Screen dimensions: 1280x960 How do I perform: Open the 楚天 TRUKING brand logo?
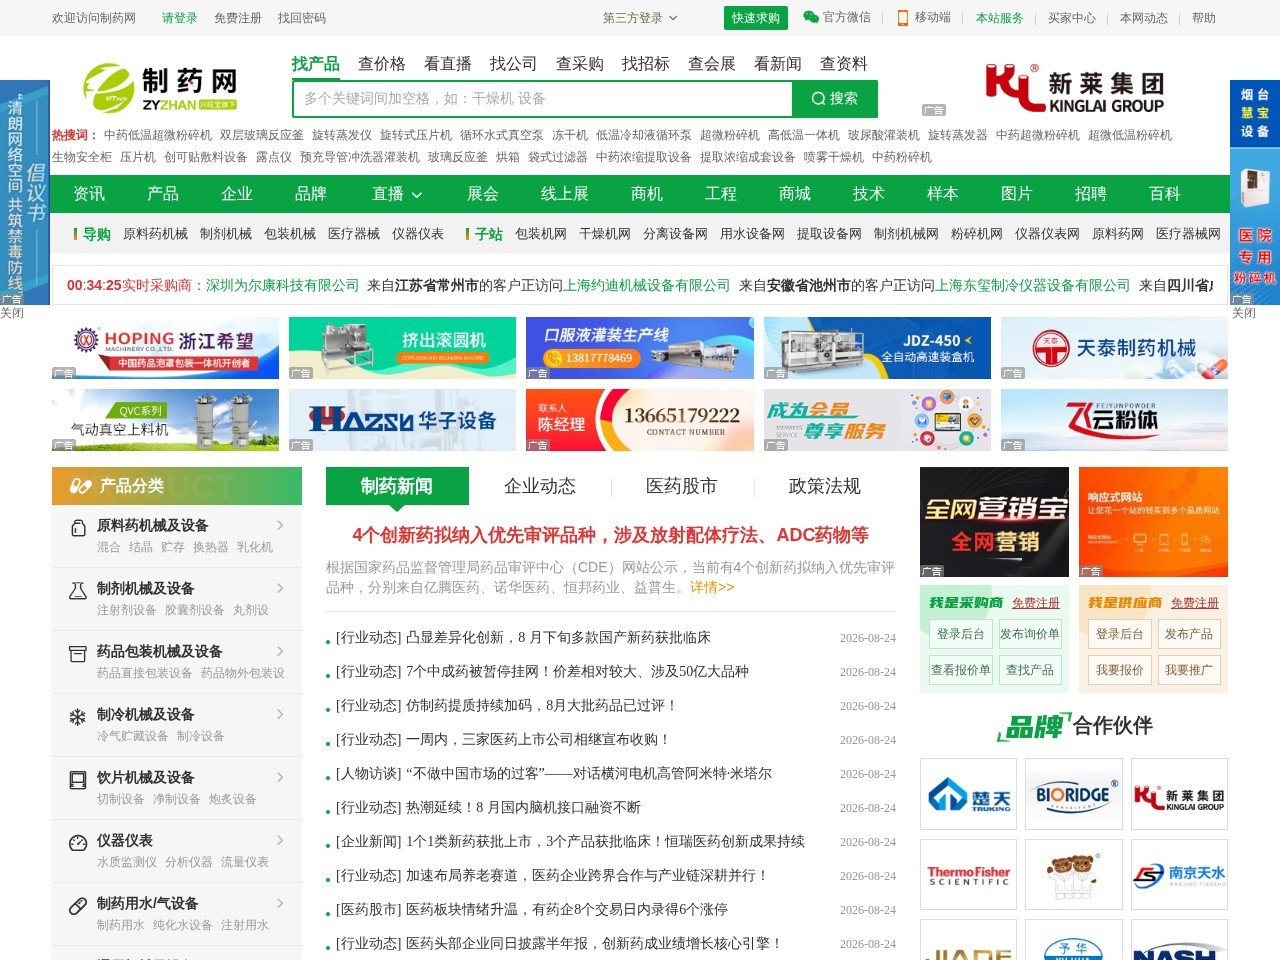[x=968, y=794]
